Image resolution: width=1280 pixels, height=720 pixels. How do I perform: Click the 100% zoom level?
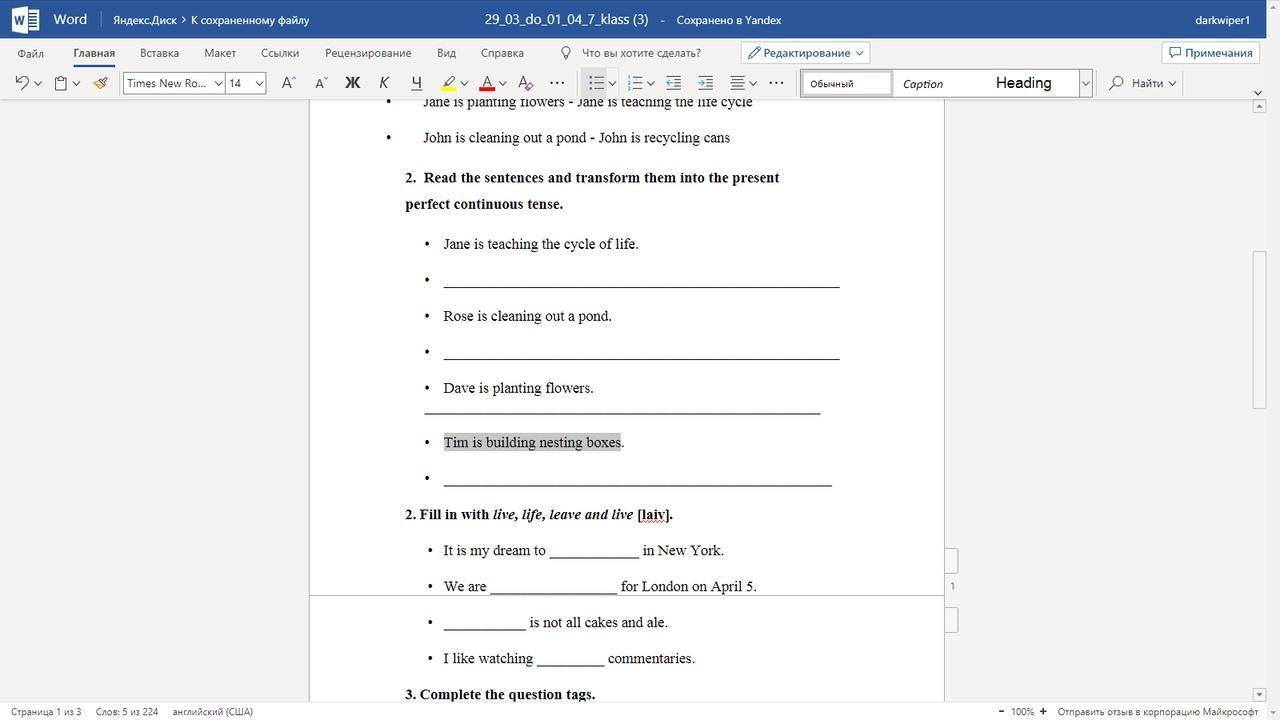tap(1022, 712)
